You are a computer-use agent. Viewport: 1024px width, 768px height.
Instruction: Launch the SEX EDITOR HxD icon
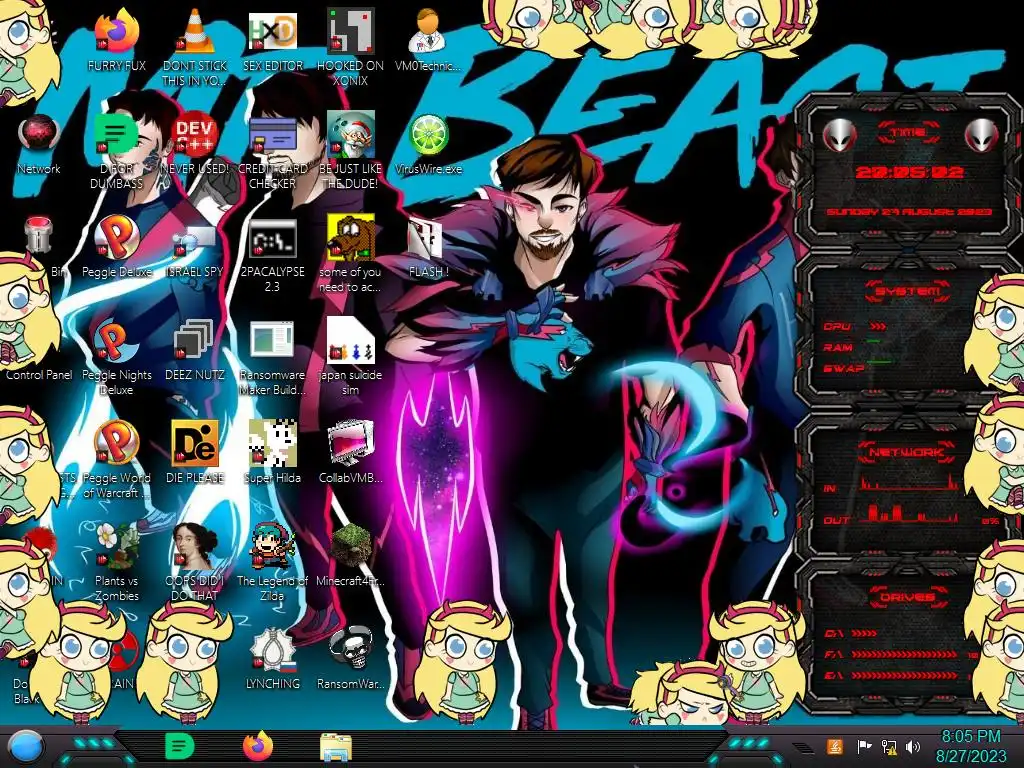(x=272, y=31)
